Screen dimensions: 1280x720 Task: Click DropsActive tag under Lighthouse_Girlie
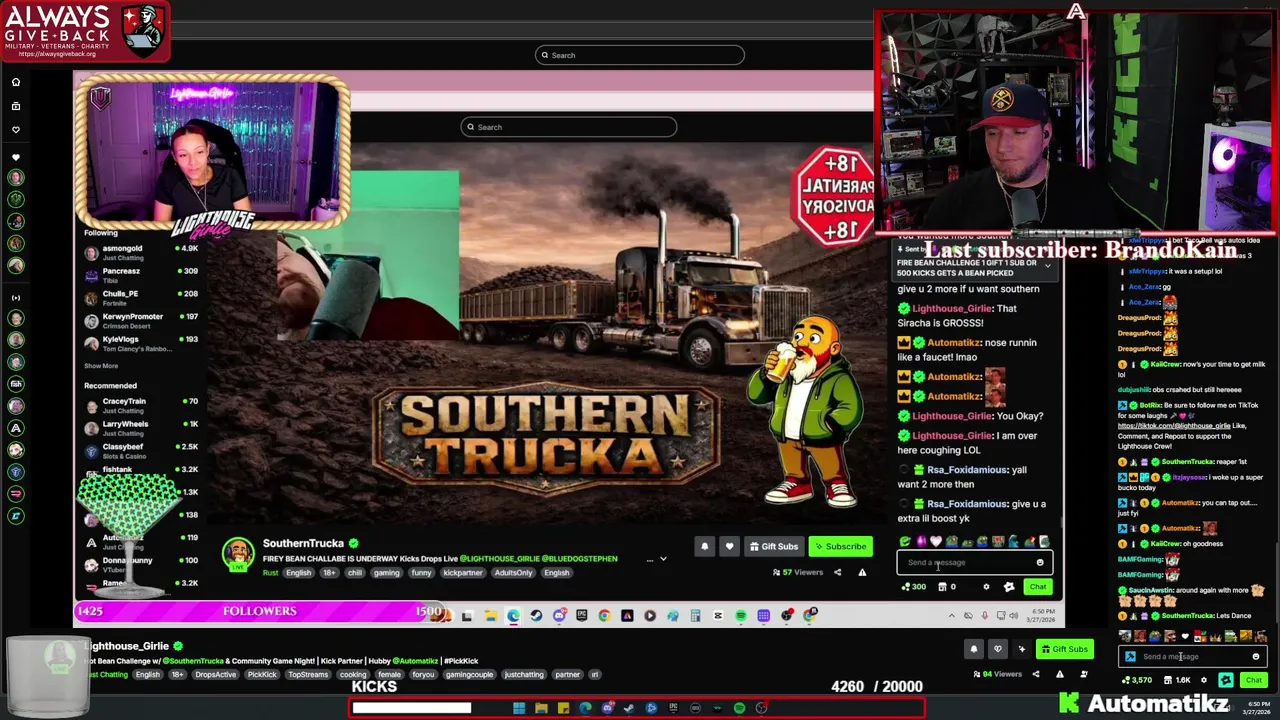click(216, 674)
